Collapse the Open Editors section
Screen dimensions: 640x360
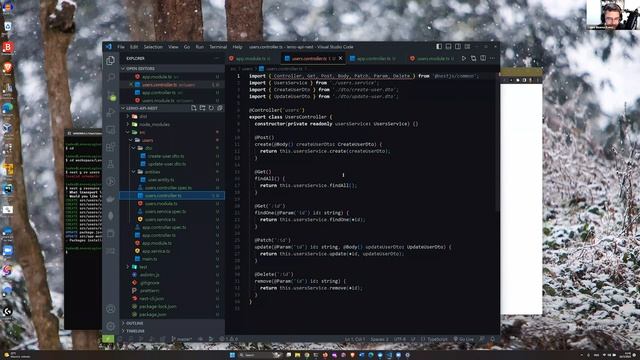172,69
